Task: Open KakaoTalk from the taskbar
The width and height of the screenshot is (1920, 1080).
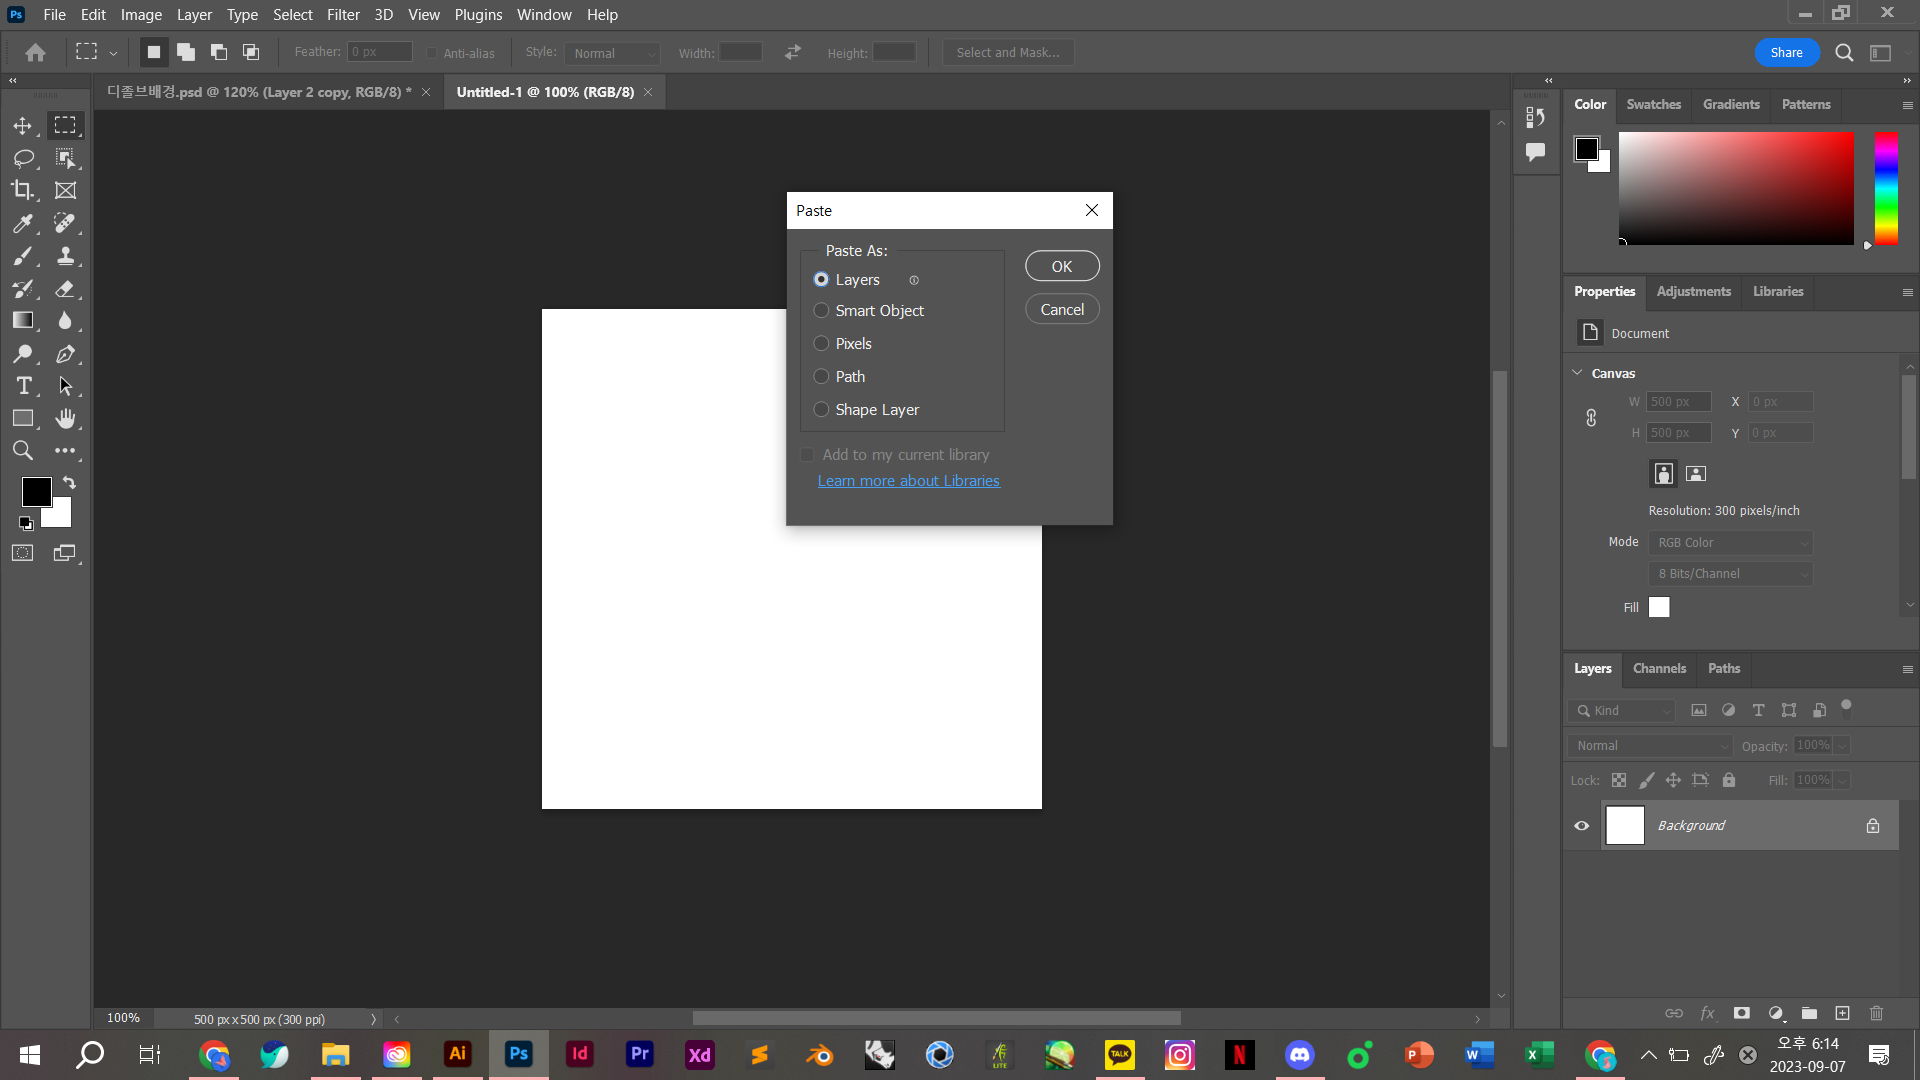Action: coord(1120,1055)
